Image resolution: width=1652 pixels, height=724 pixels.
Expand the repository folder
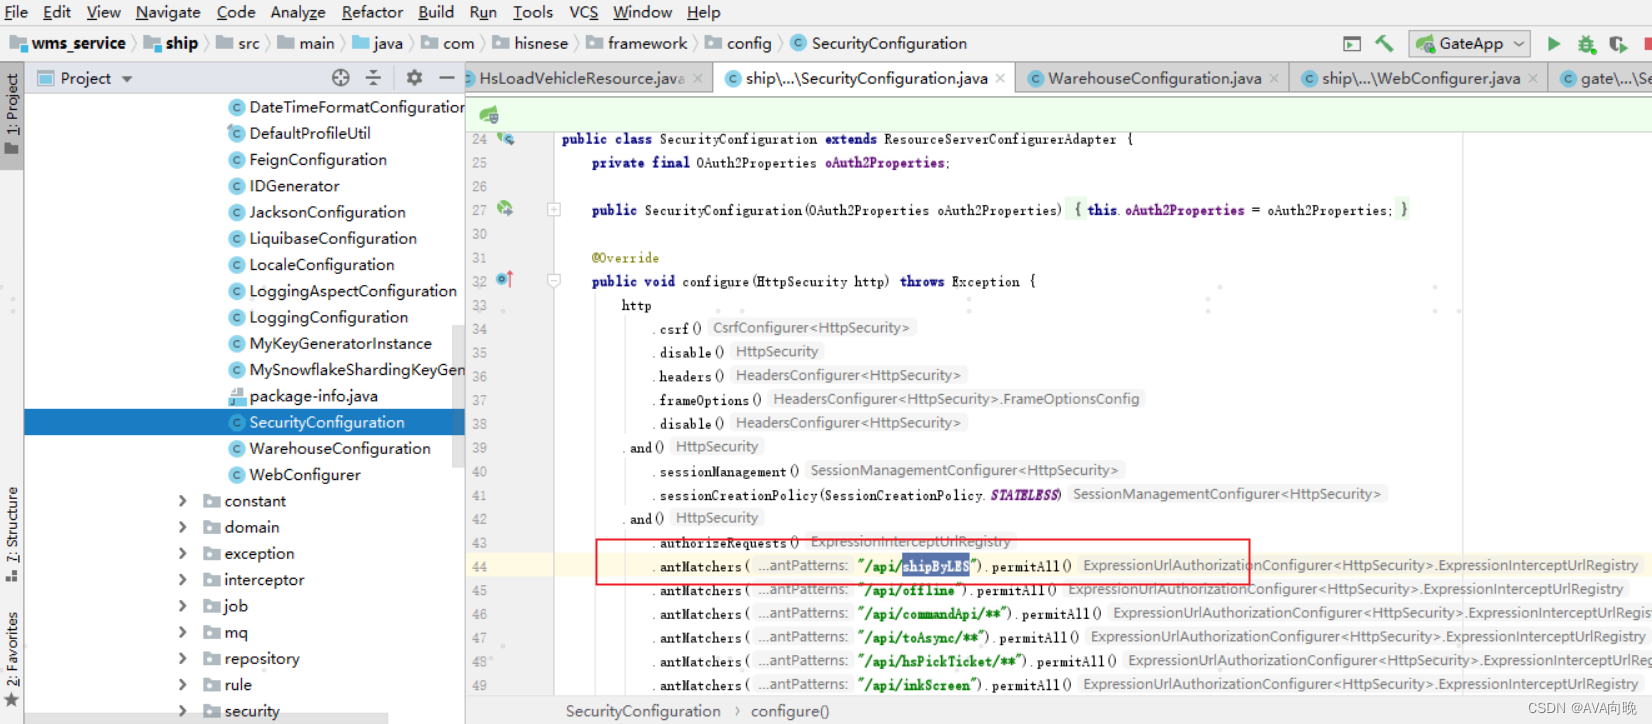(182, 658)
